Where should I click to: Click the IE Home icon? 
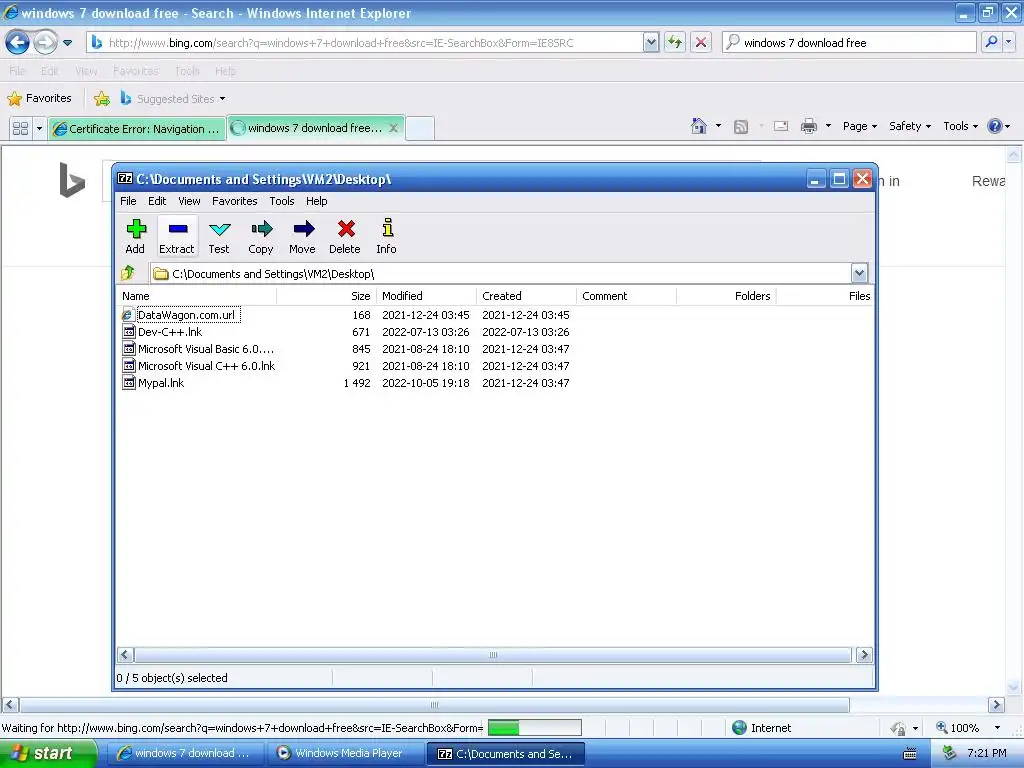(699, 126)
